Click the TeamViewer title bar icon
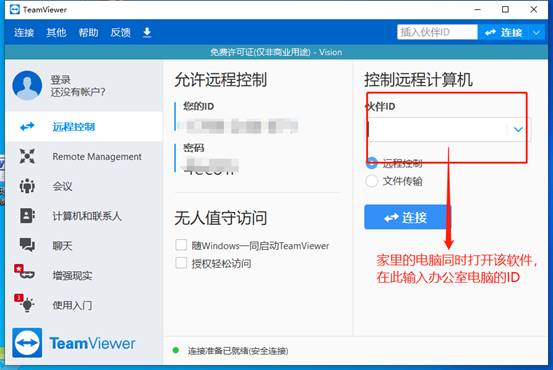 tap(15, 10)
